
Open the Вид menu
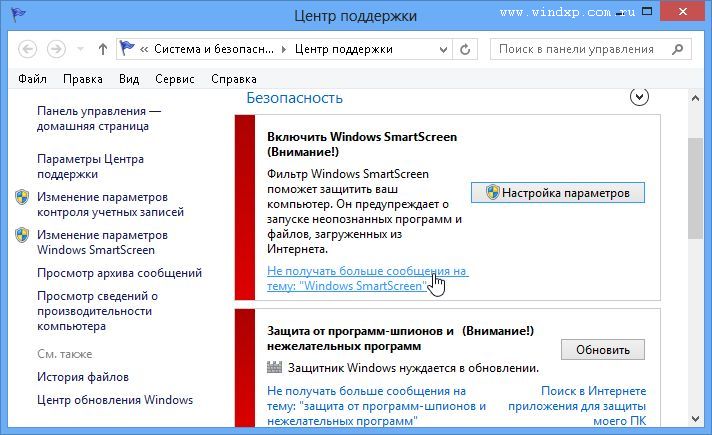pos(129,79)
